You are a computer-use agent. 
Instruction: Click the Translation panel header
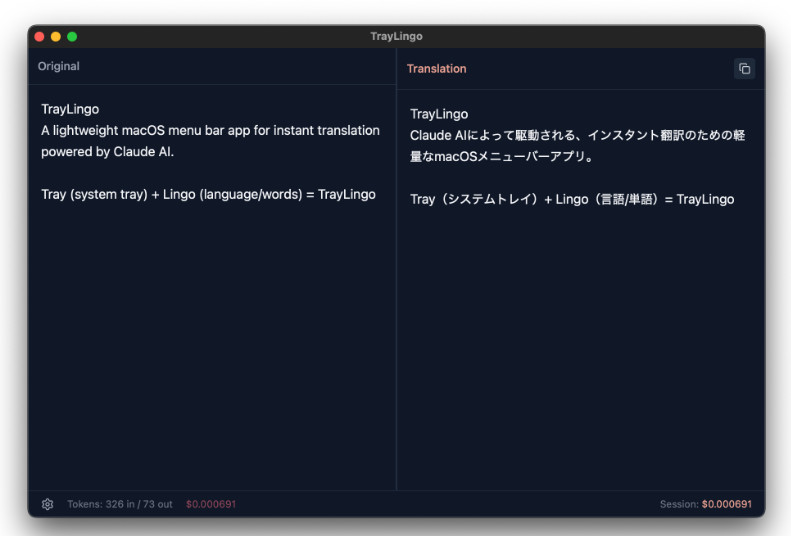[436, 69]
